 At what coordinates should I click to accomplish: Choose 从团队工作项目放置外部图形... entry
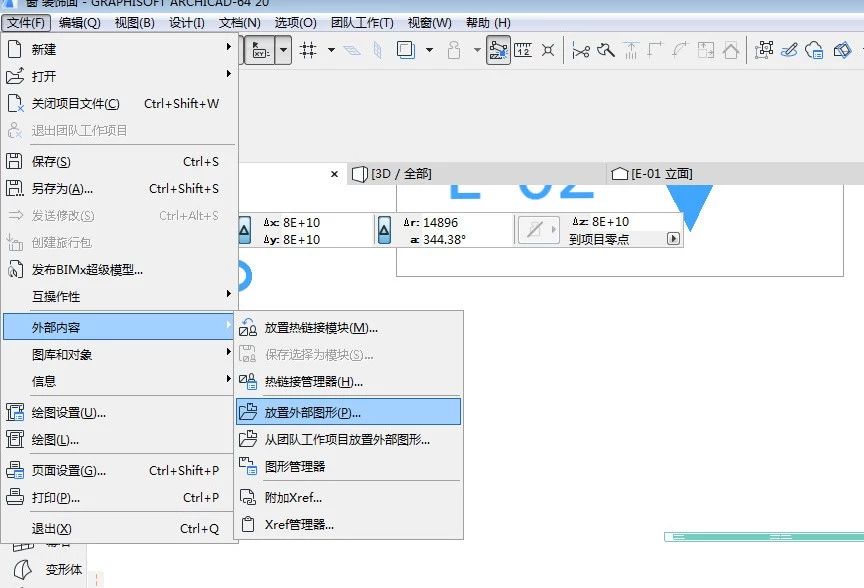click(x=348, y=439)
